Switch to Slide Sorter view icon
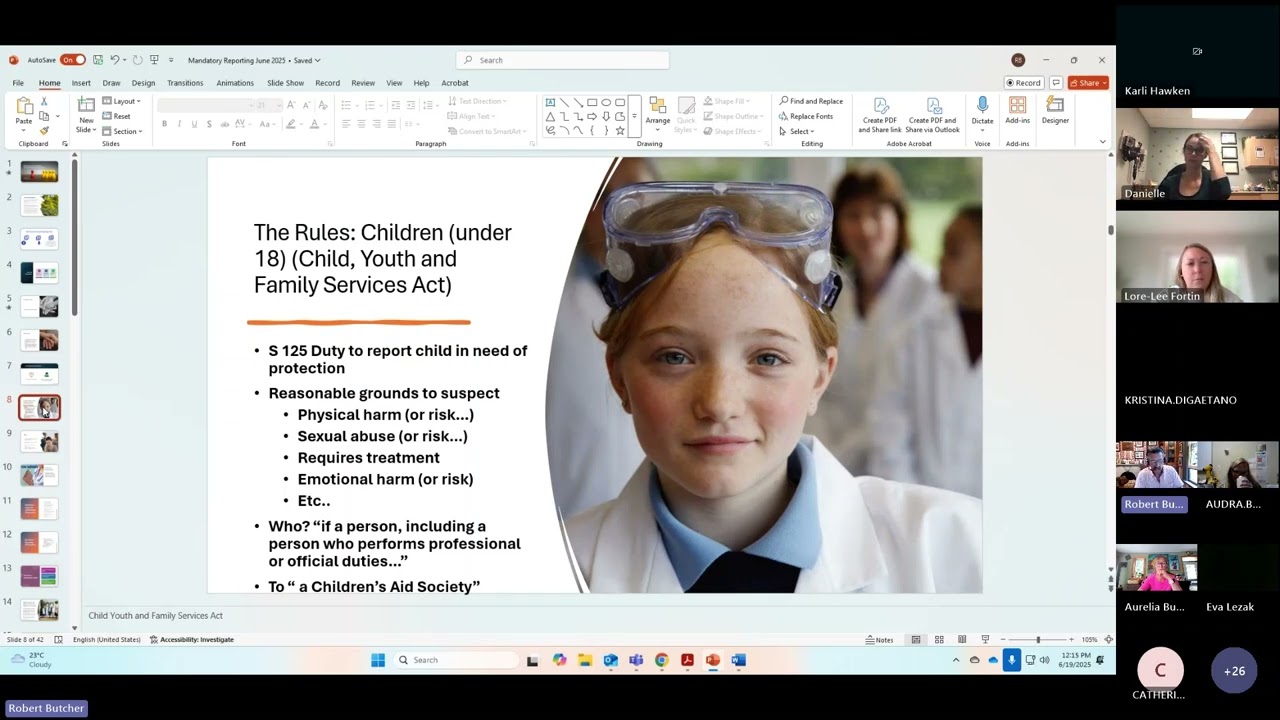The width and height of the screenshot is (1280, 720). 939,640
